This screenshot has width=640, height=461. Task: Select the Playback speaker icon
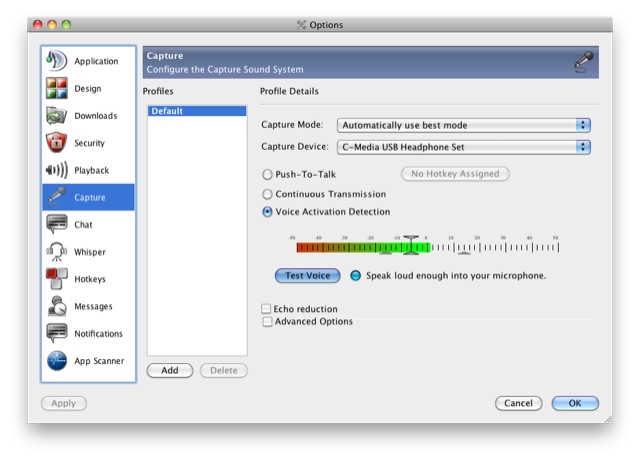coord(57,170)
